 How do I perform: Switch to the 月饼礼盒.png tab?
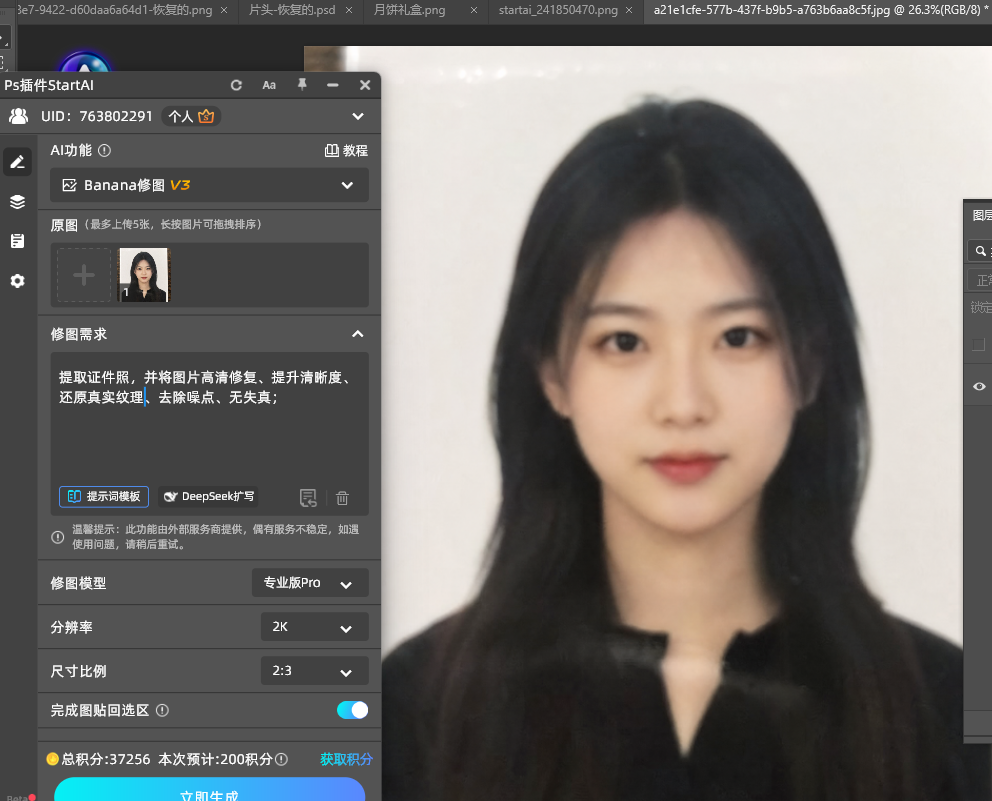[x=409, y=10]
